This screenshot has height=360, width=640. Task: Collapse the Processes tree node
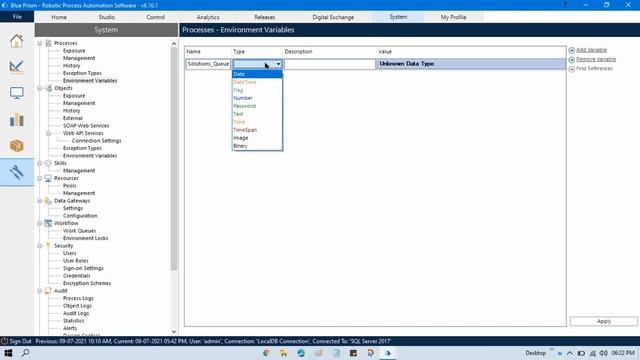40,43
